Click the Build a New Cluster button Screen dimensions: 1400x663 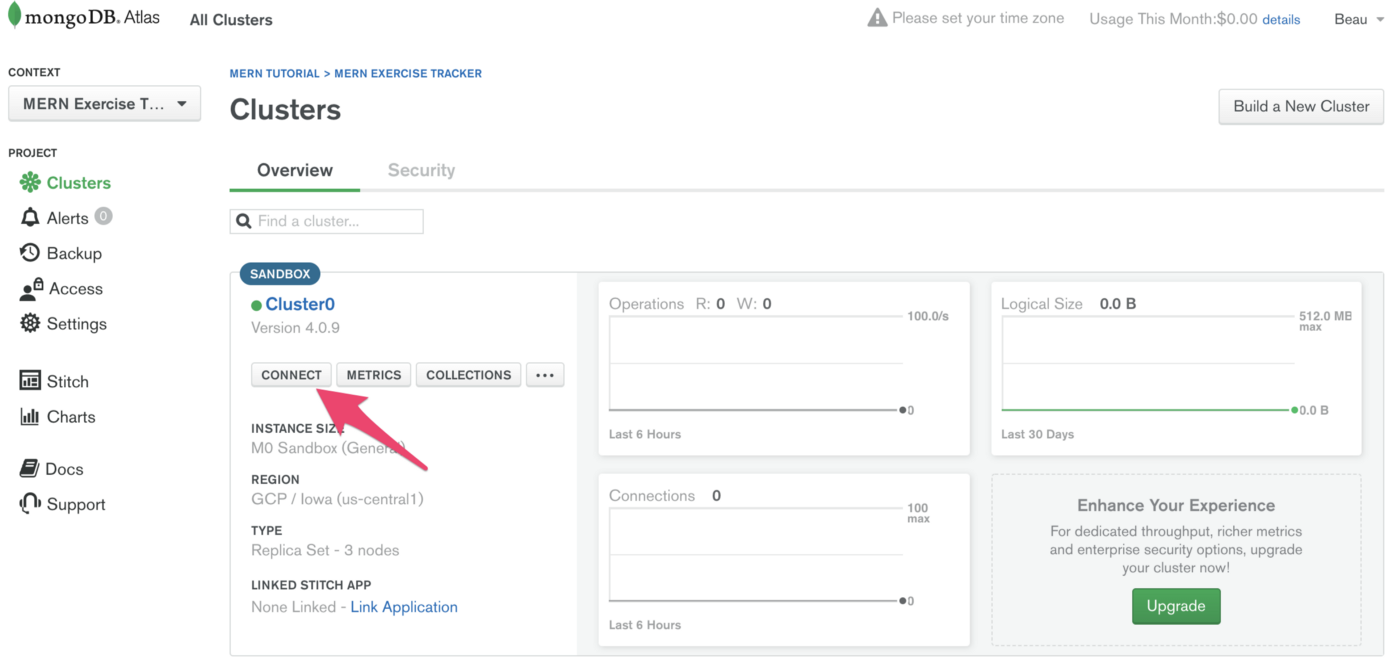pyautogui.click(x=1301, y=106)
